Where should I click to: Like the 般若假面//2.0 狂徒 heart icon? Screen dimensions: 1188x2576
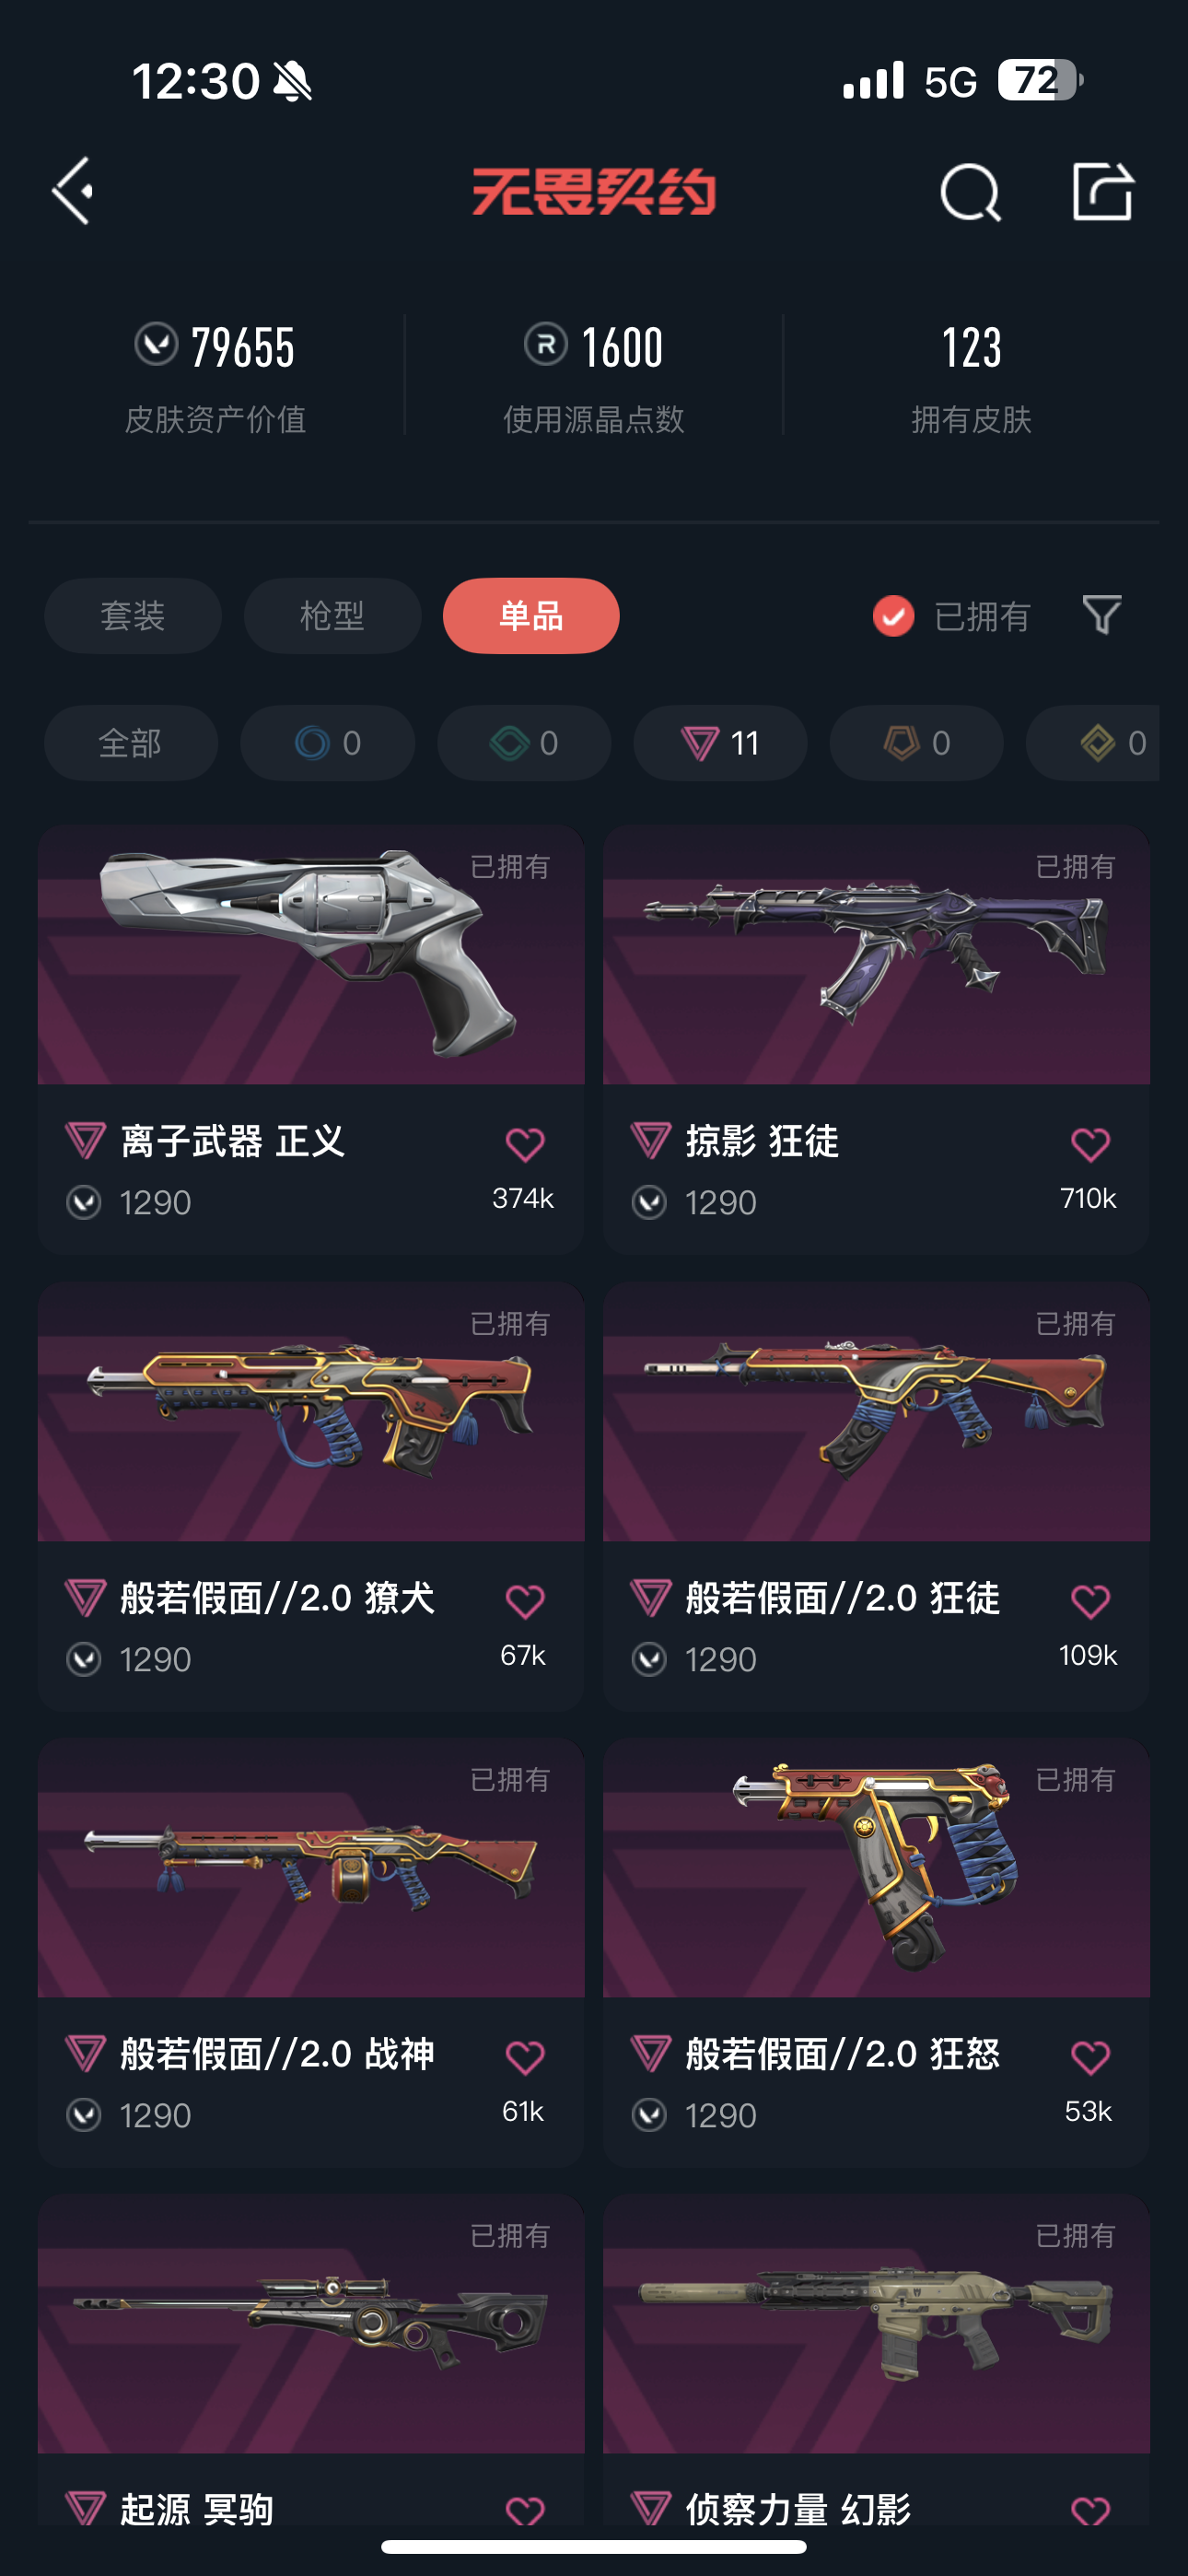click(1090, 1601)
